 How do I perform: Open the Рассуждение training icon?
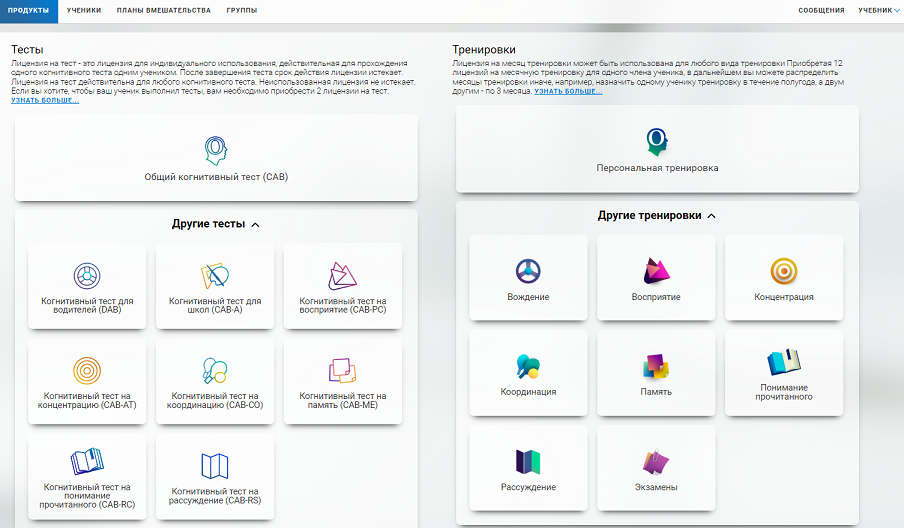(x=528, y=461)
